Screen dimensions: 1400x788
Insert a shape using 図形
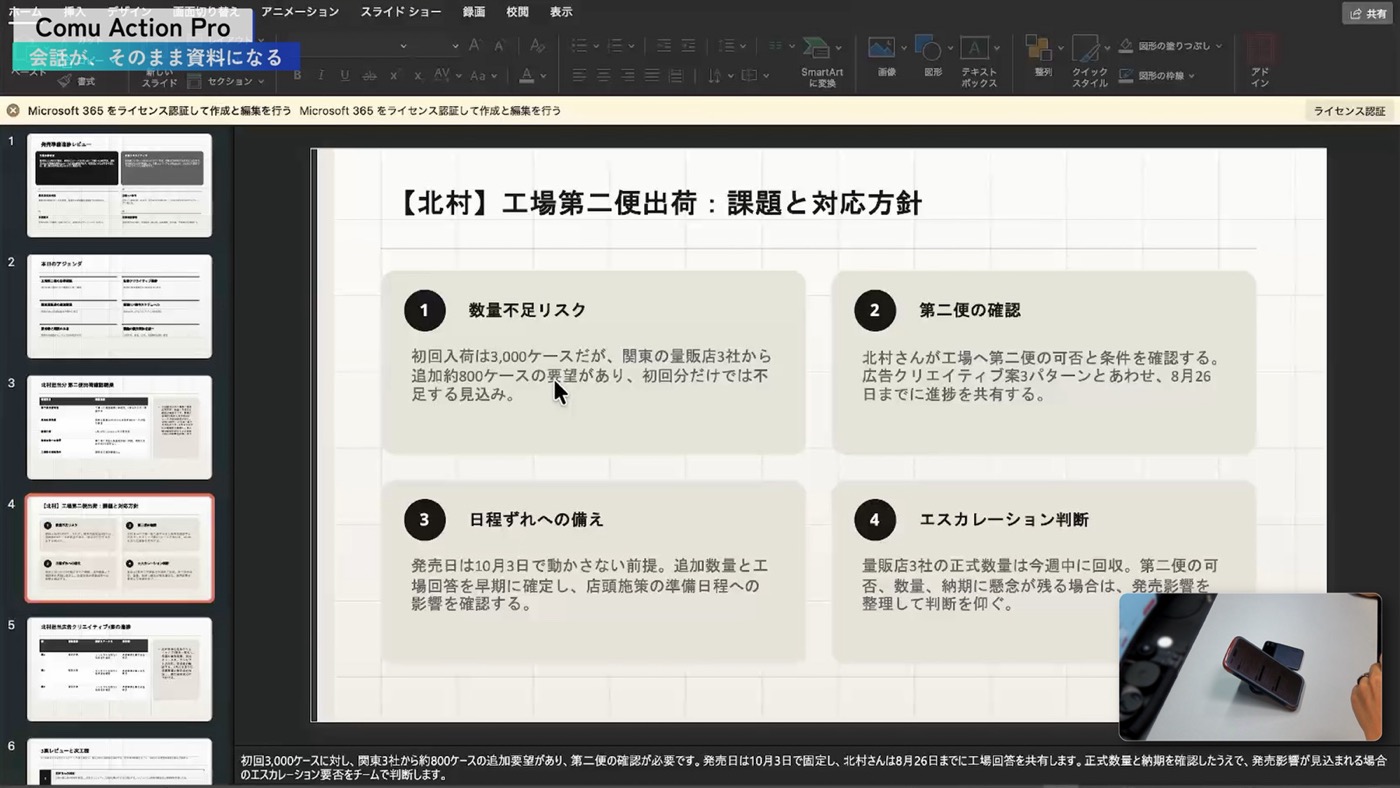pos(932,58)
